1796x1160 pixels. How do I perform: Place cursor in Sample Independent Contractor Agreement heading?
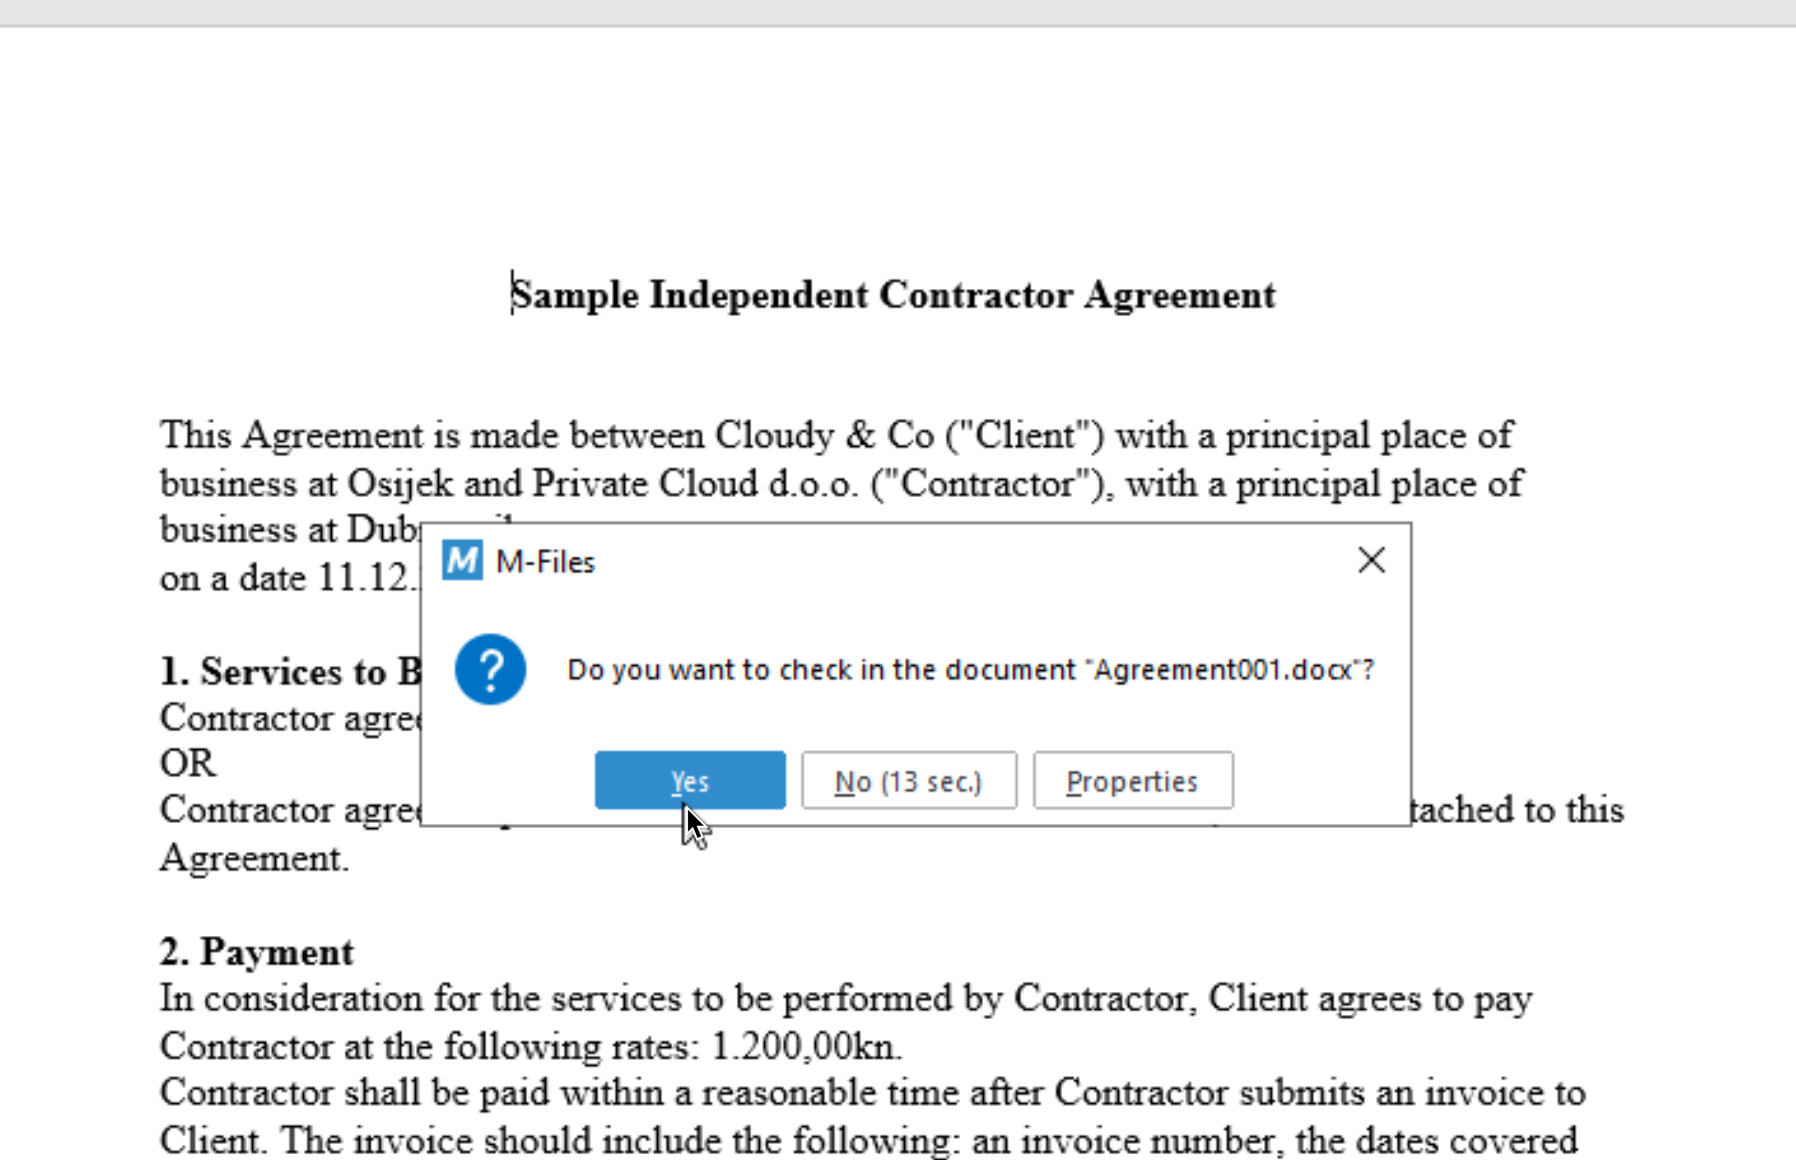(x=893, y=296)
